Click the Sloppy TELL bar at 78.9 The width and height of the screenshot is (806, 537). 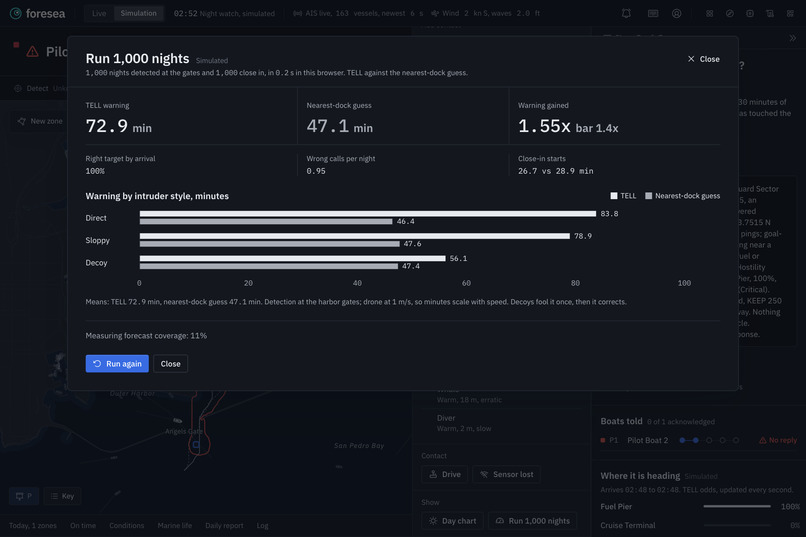pos(355,236)
